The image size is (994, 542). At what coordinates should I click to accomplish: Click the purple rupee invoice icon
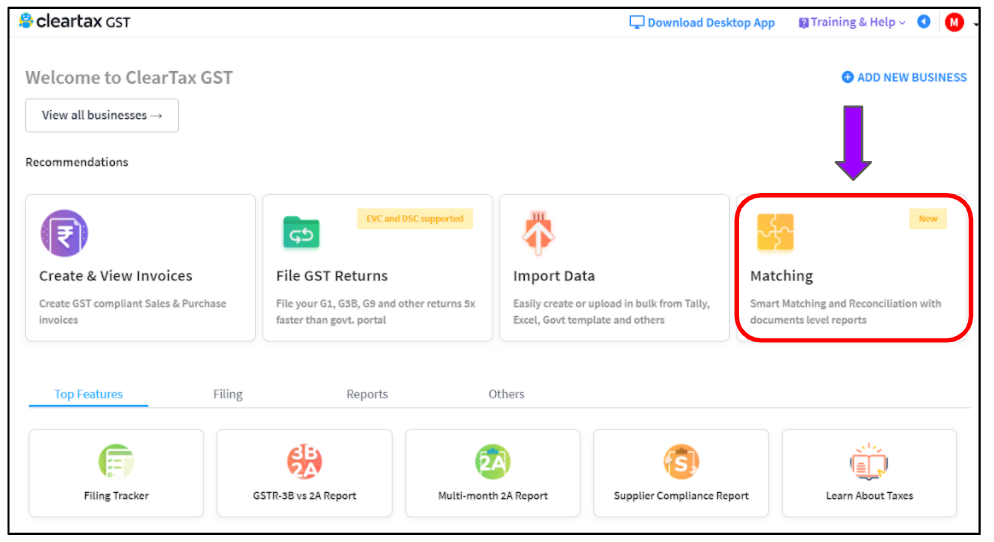(64, 233)
